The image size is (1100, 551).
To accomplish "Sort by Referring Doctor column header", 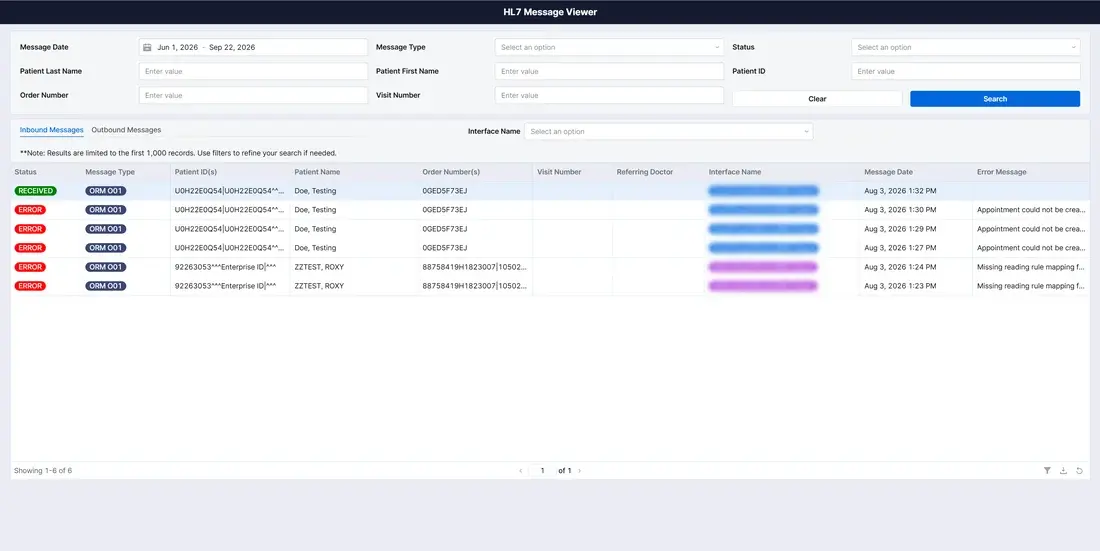I will click(x=645, y=172).
